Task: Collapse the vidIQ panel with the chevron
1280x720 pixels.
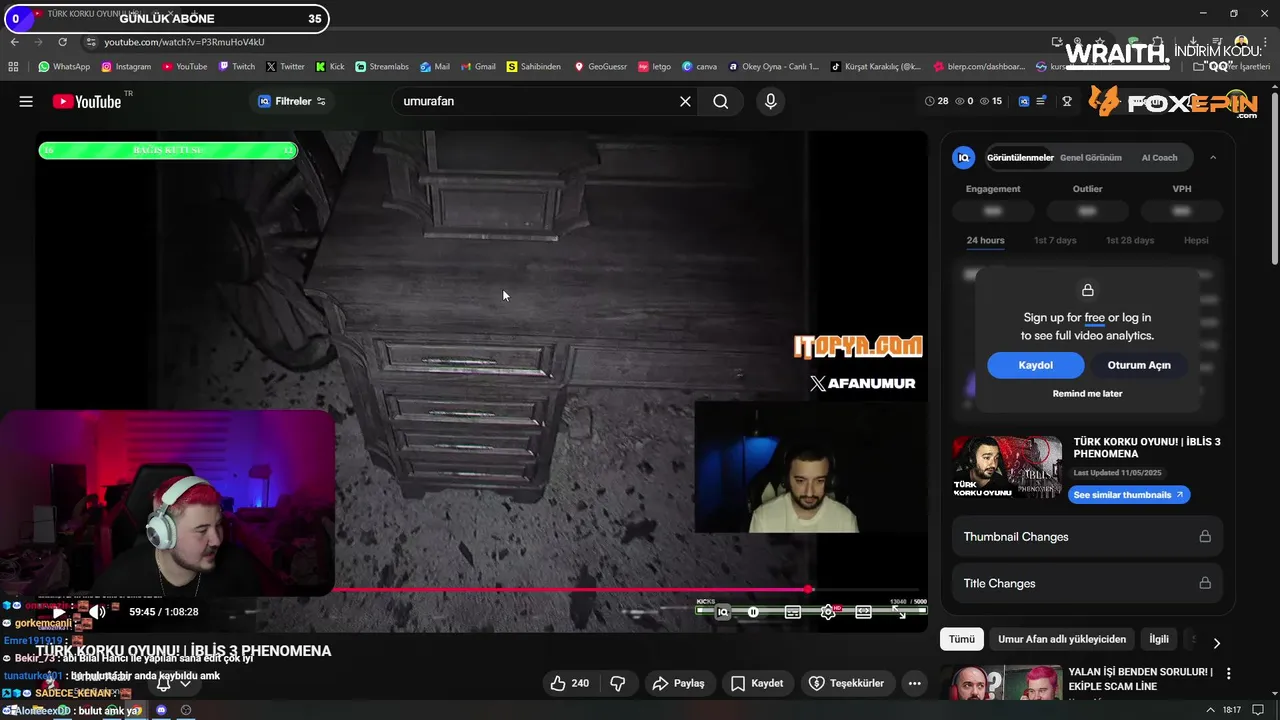Action: (x=1213, y=157)
